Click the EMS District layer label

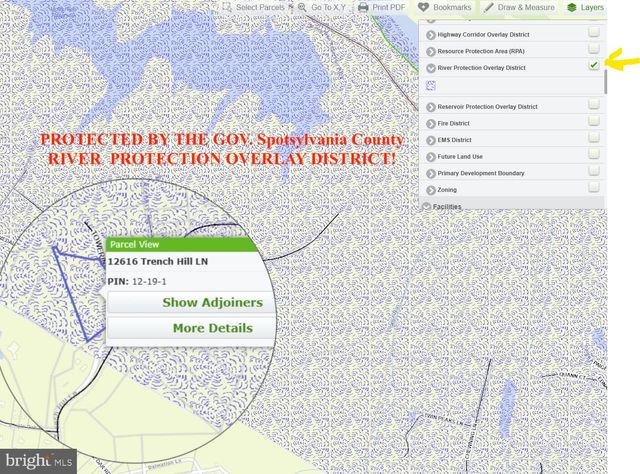[x=454, y=140]
